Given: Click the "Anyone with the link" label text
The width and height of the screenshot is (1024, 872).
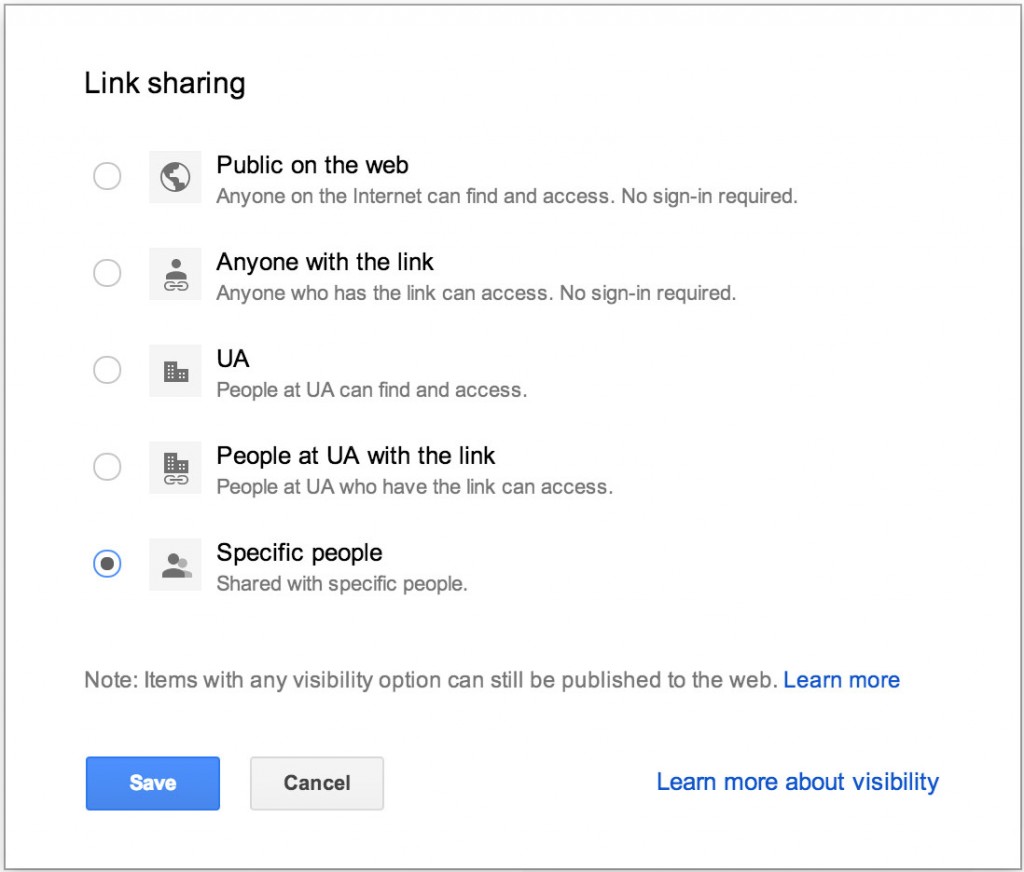Looking at the screenshot, I should coord(325,262).
